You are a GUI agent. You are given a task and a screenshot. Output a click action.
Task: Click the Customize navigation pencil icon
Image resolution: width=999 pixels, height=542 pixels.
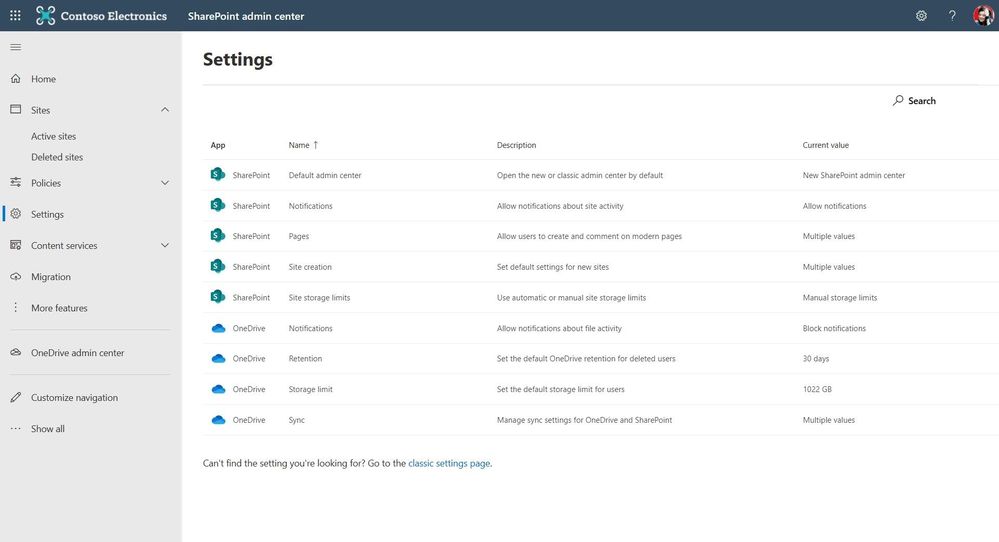15,398
